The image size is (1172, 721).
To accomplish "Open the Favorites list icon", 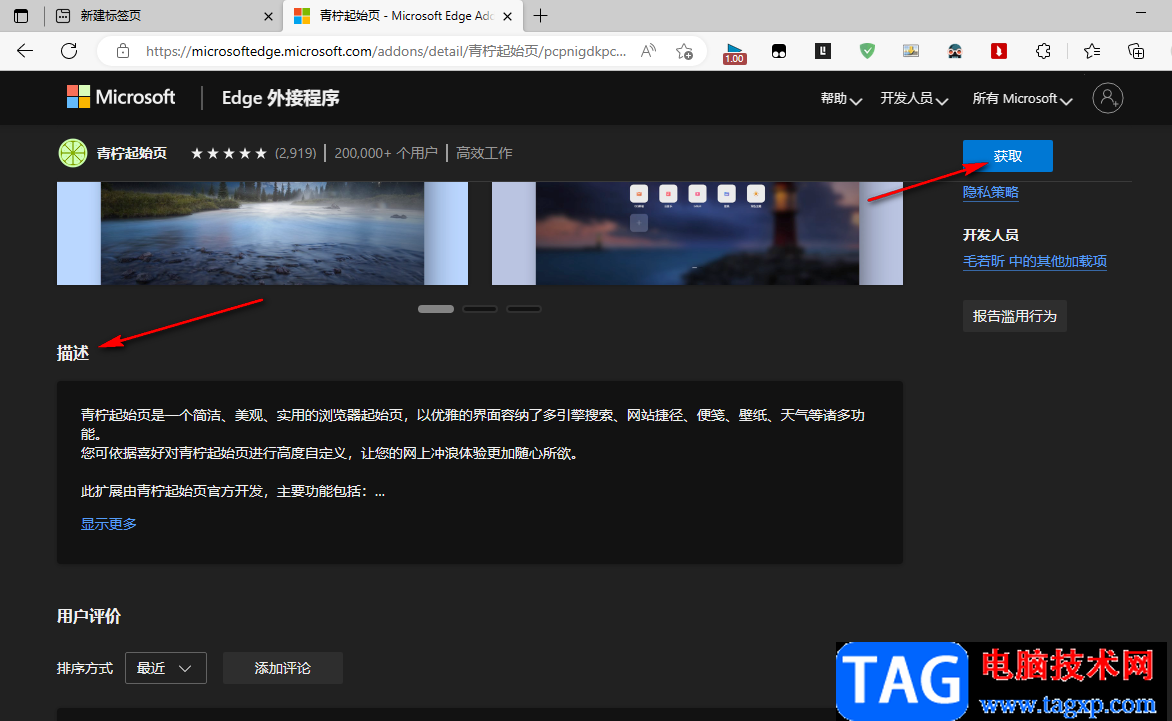I will [x=1092, y=51].
